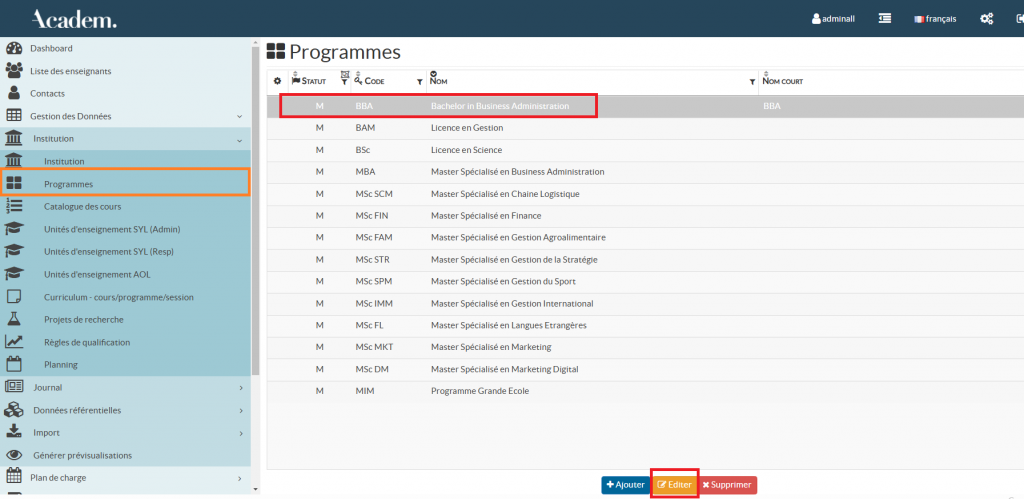Click the Ajouter button
Screen dimensions: 1024x499
coord(625,485)
